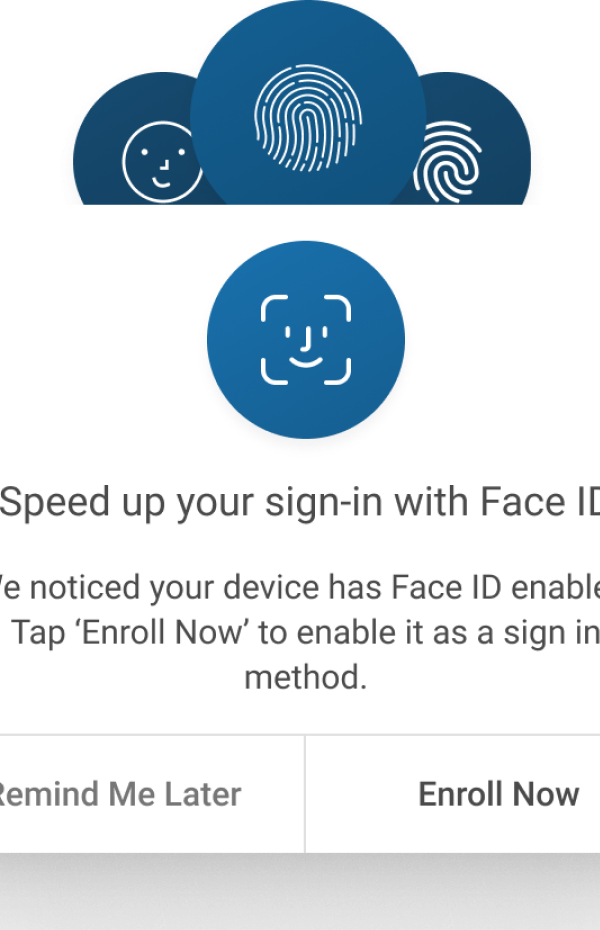Viewport: 600px width, 930px height.
Task: Click the round smiley face icon
Action: (162, 162)
